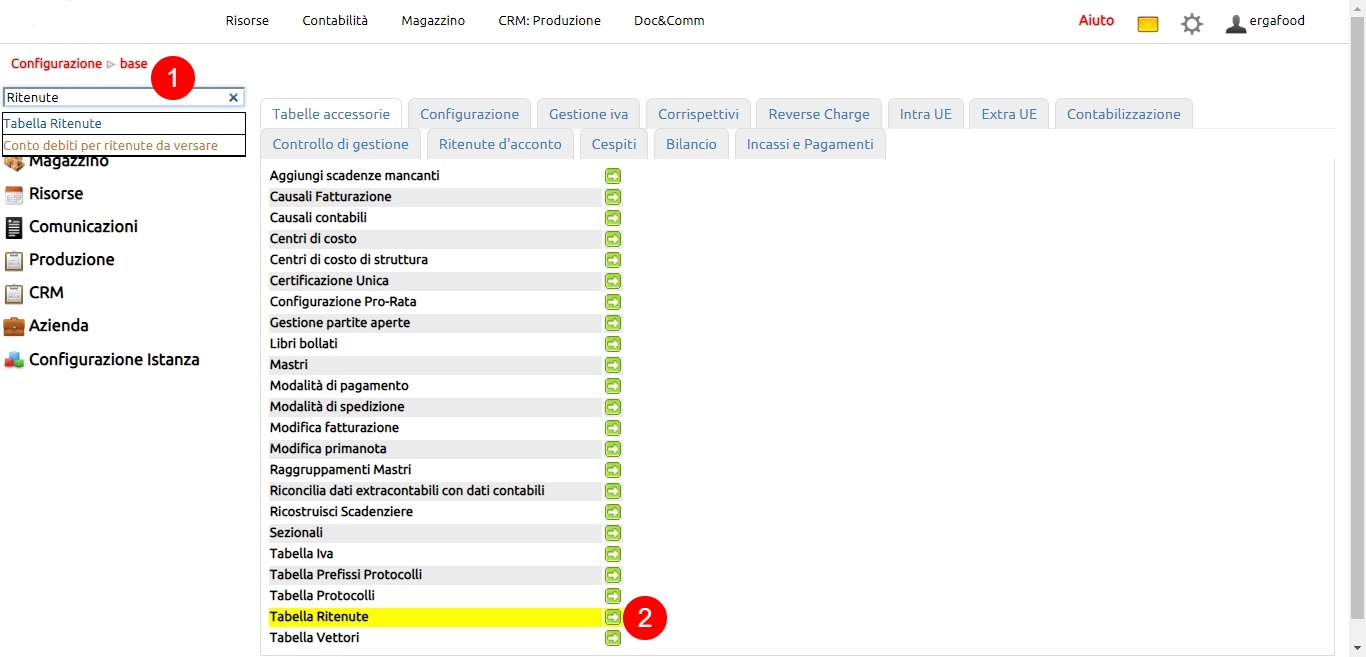The image size is (1366, 657).
Task: Clear the Ritenute search field
Action: click(233, 97)
